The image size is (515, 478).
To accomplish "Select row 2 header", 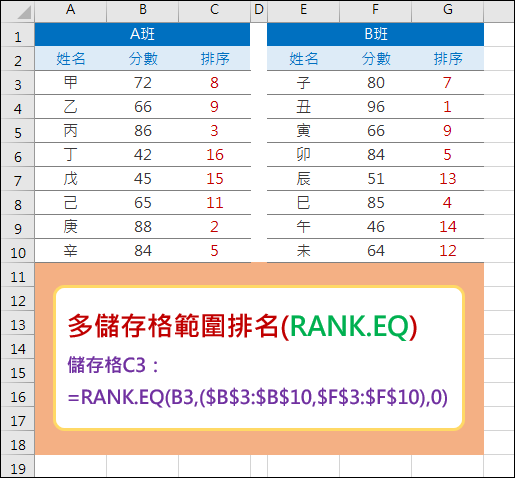I will (x=18, y=59).
